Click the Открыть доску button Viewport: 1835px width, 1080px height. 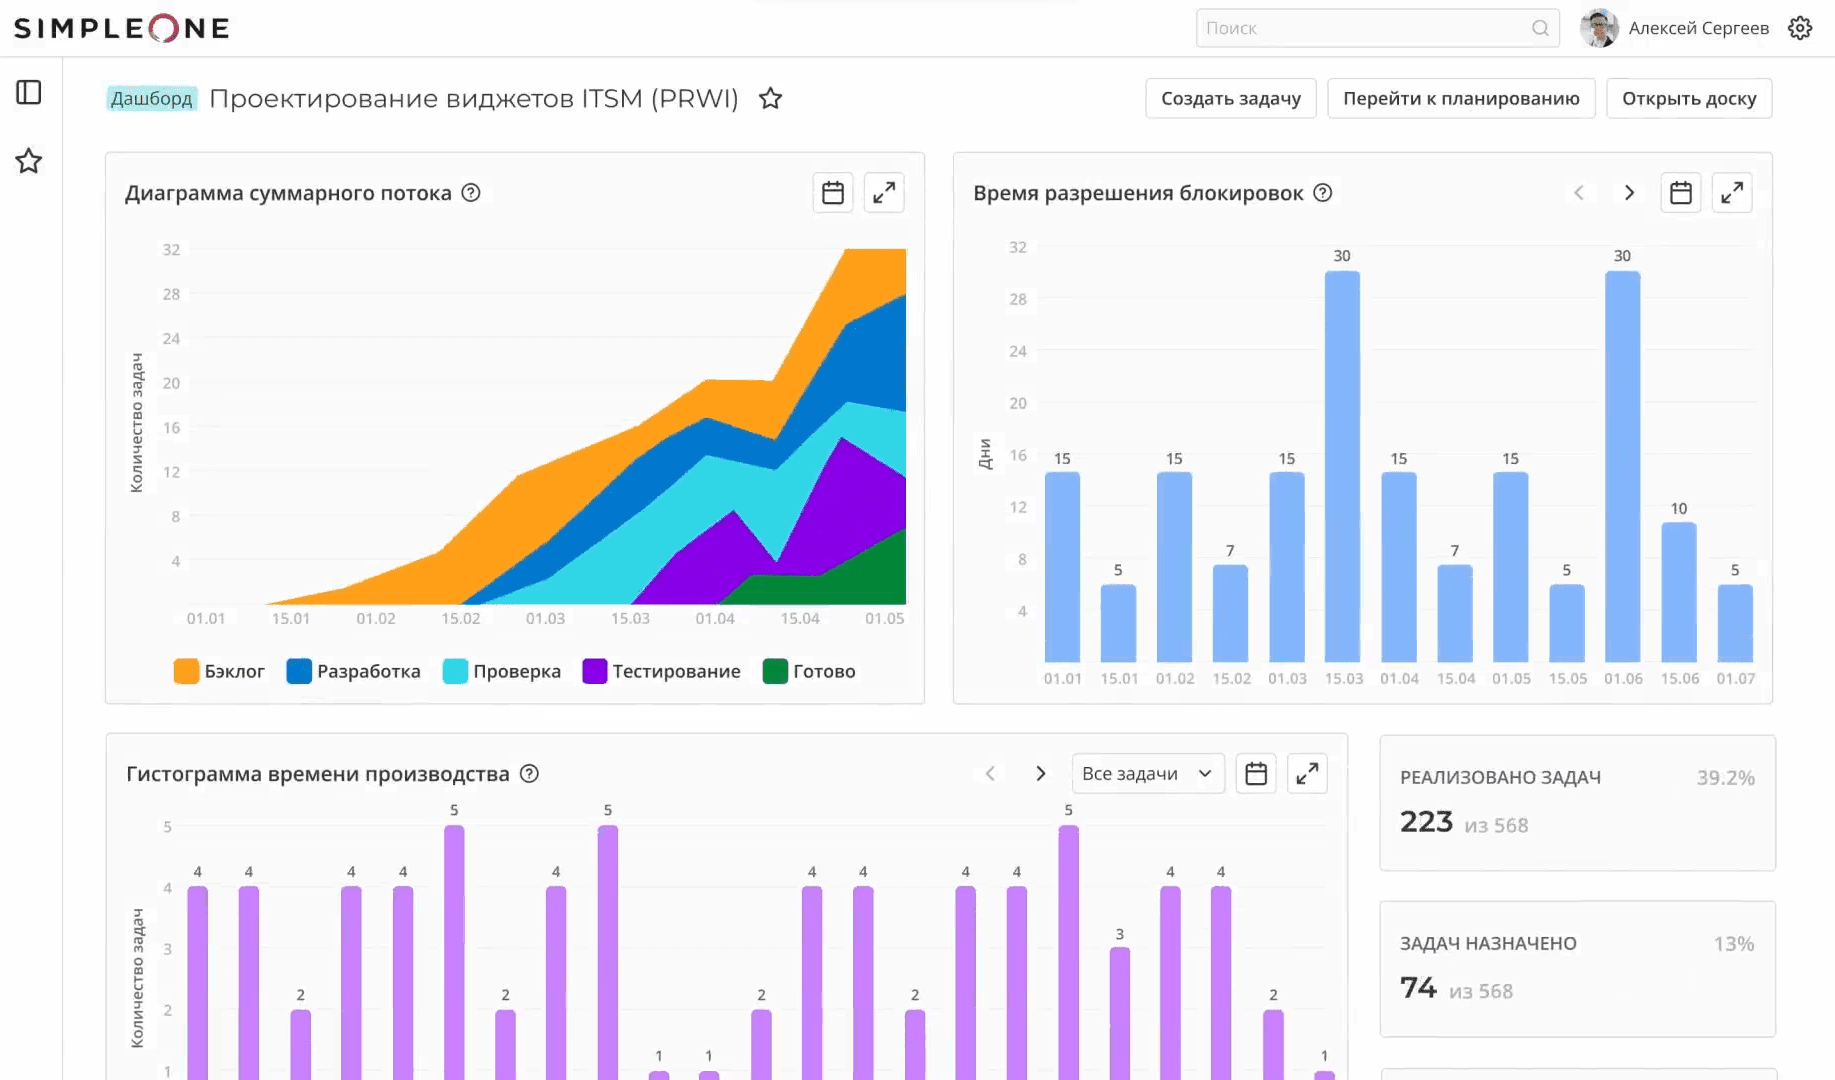[1689, 98]
